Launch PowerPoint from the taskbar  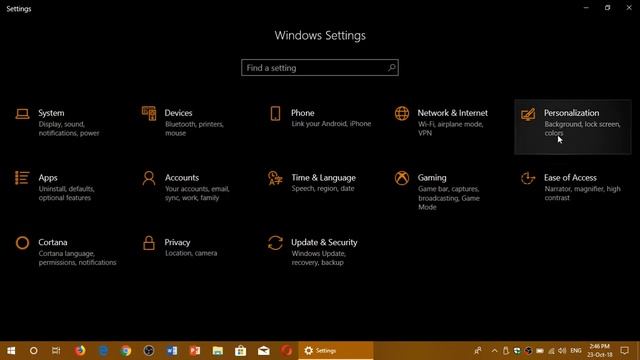195,351
